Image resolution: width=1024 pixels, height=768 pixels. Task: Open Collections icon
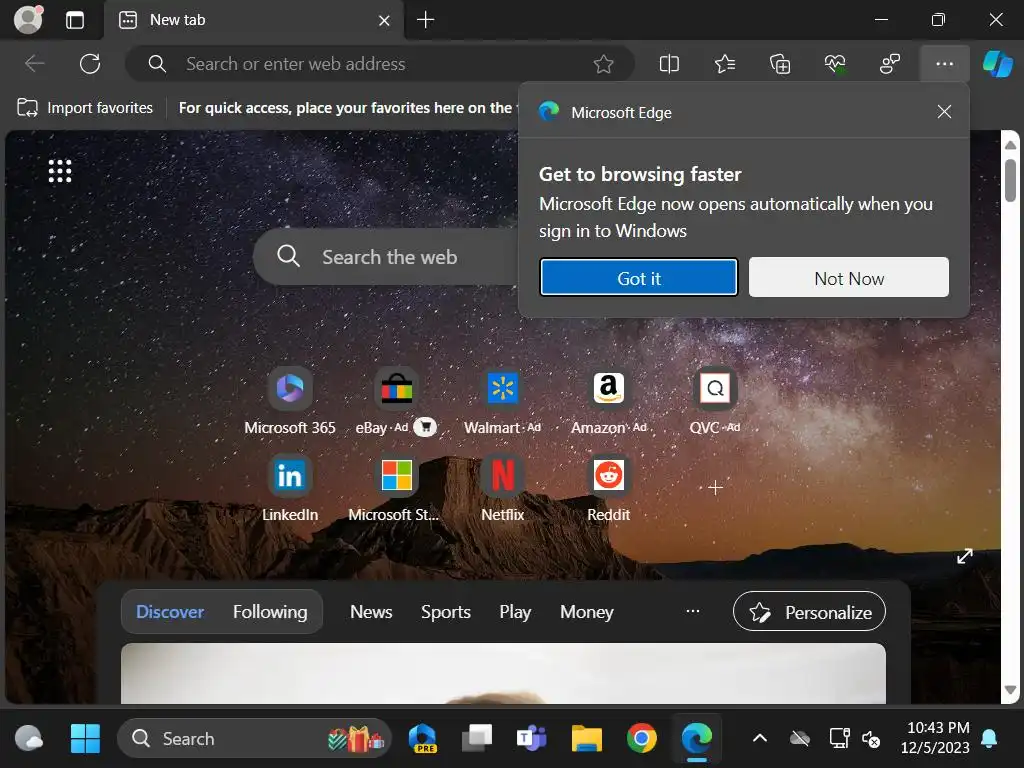780,64
